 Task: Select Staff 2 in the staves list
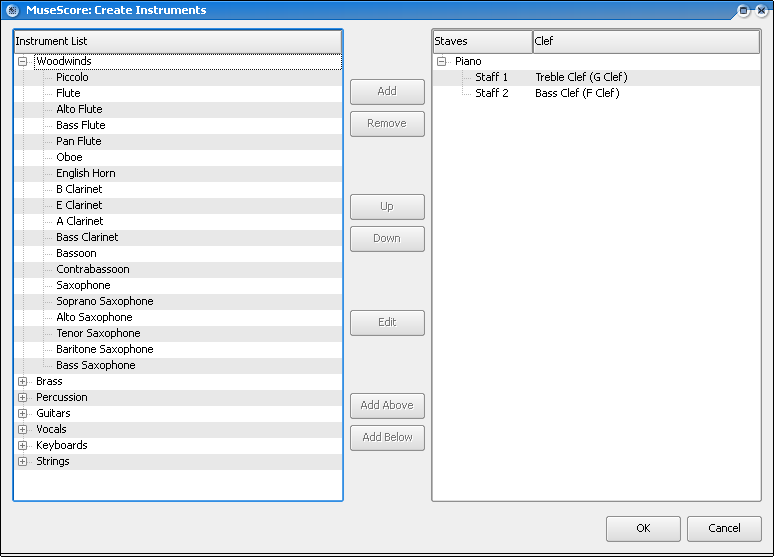(491, 93)
